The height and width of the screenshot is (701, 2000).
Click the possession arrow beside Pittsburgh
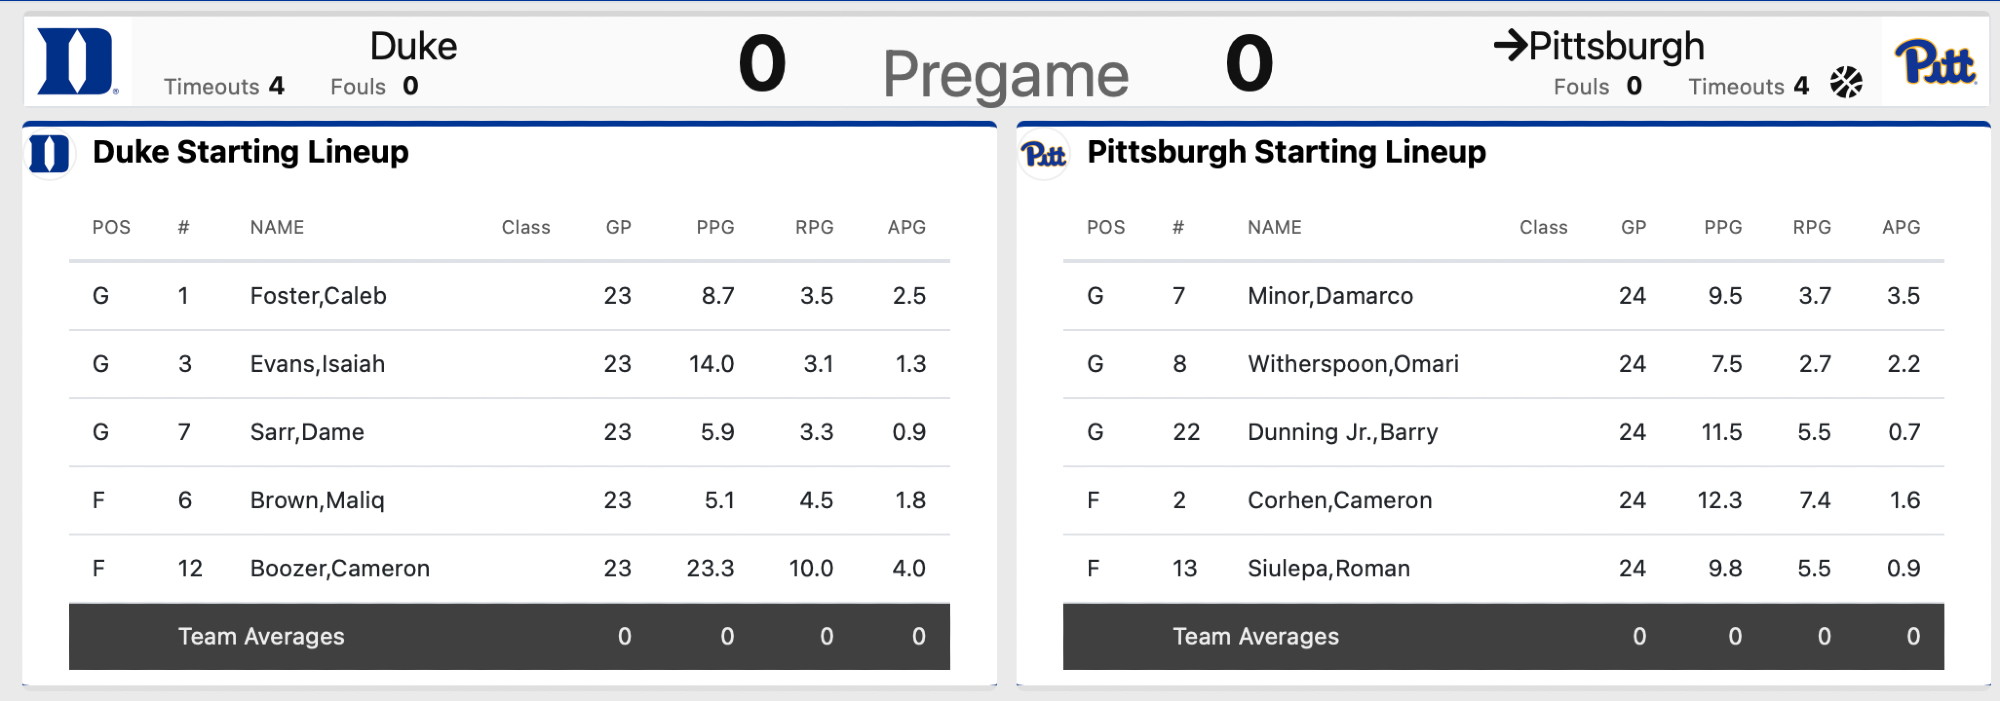coord(1510,45)
